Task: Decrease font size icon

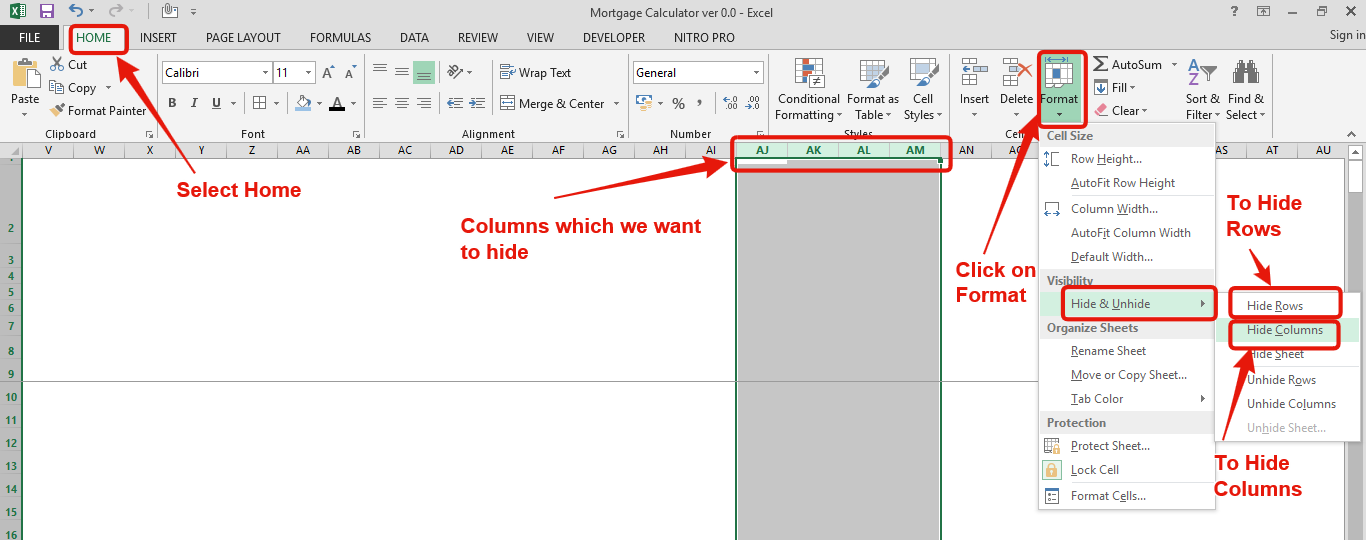Action: tap(349, 73)
